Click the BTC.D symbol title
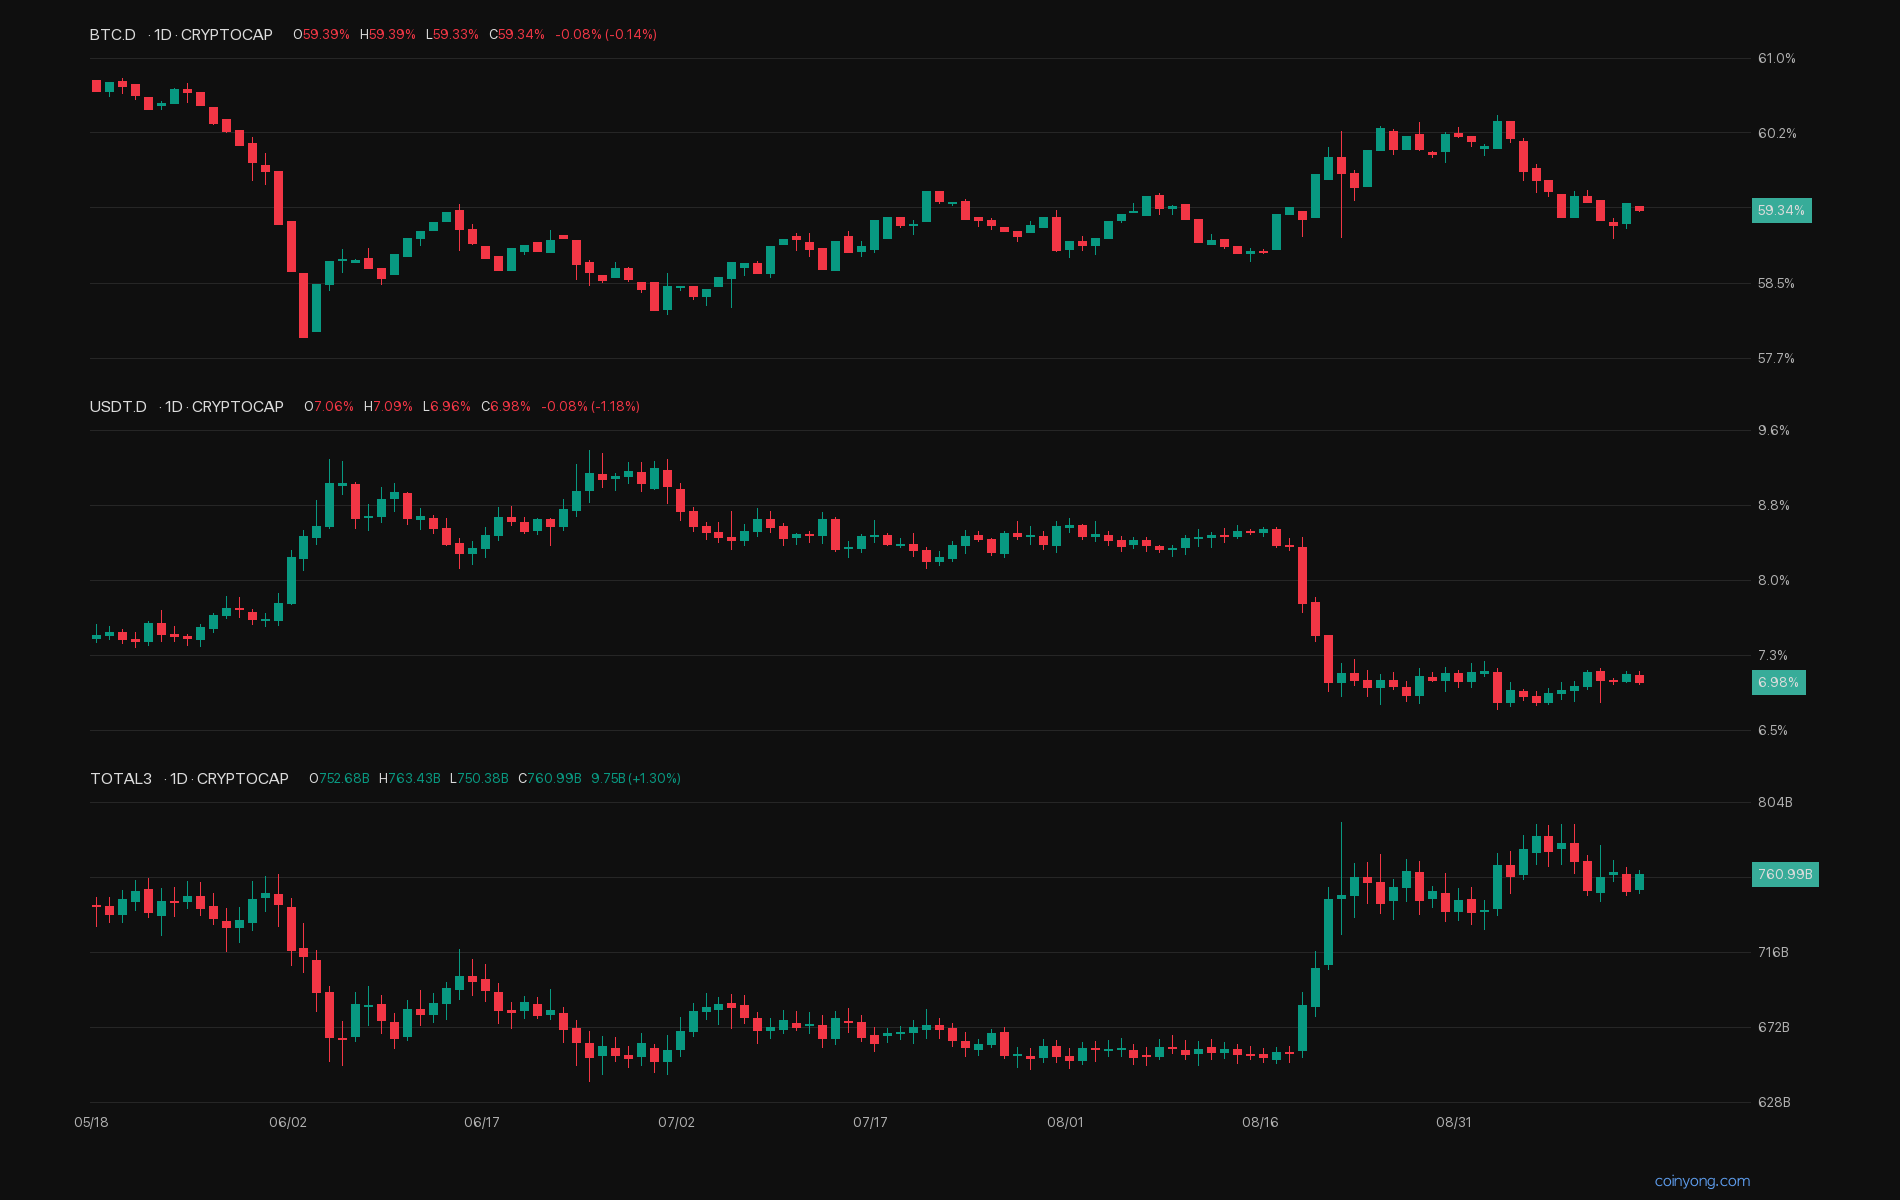 (x=113, y=35)
